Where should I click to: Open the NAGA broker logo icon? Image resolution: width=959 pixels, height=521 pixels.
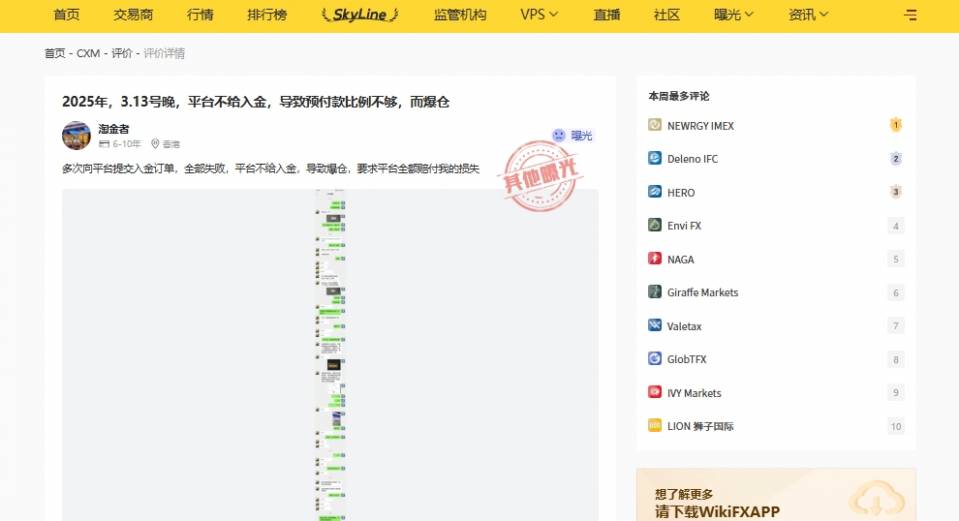click(x=654, y=258)
